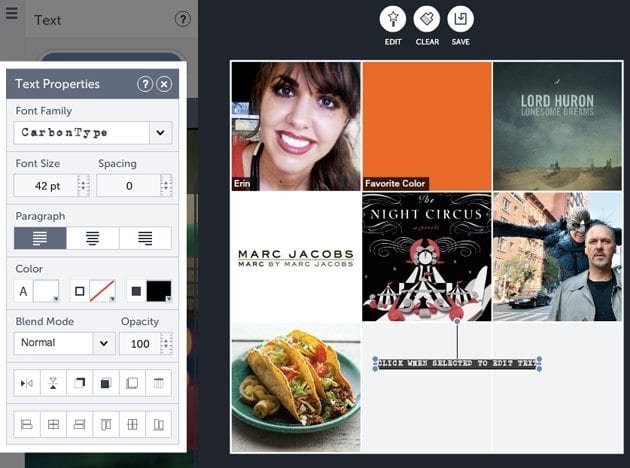Click the 'Text' panel heading
630x468 pixels.
(48, 20)
